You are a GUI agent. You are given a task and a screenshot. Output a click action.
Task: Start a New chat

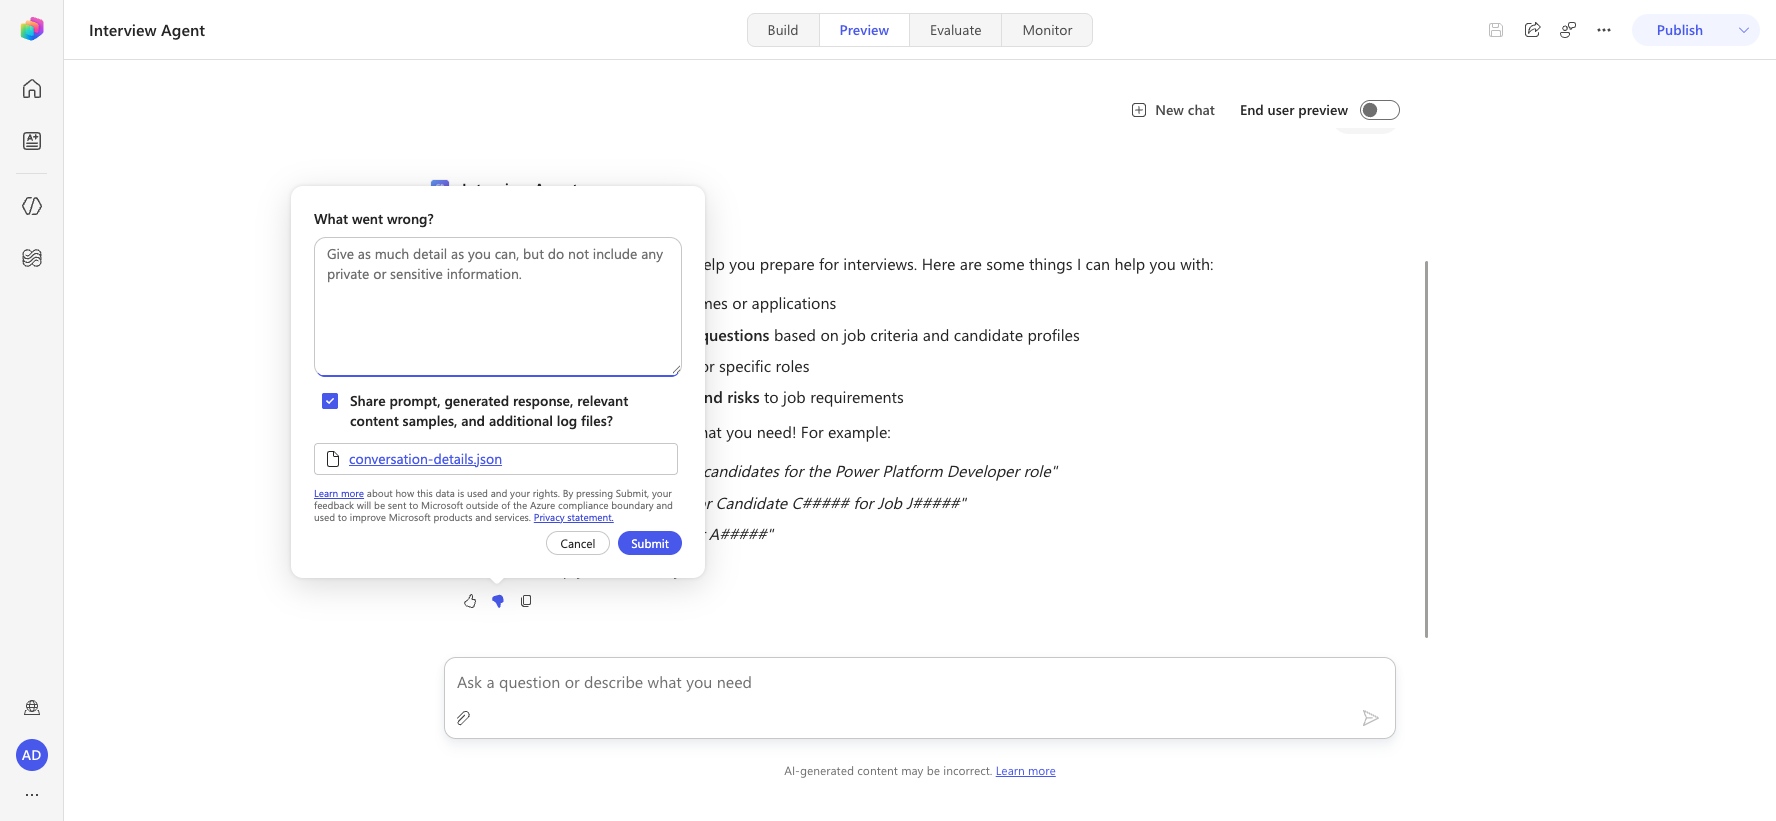[1173, 110]
